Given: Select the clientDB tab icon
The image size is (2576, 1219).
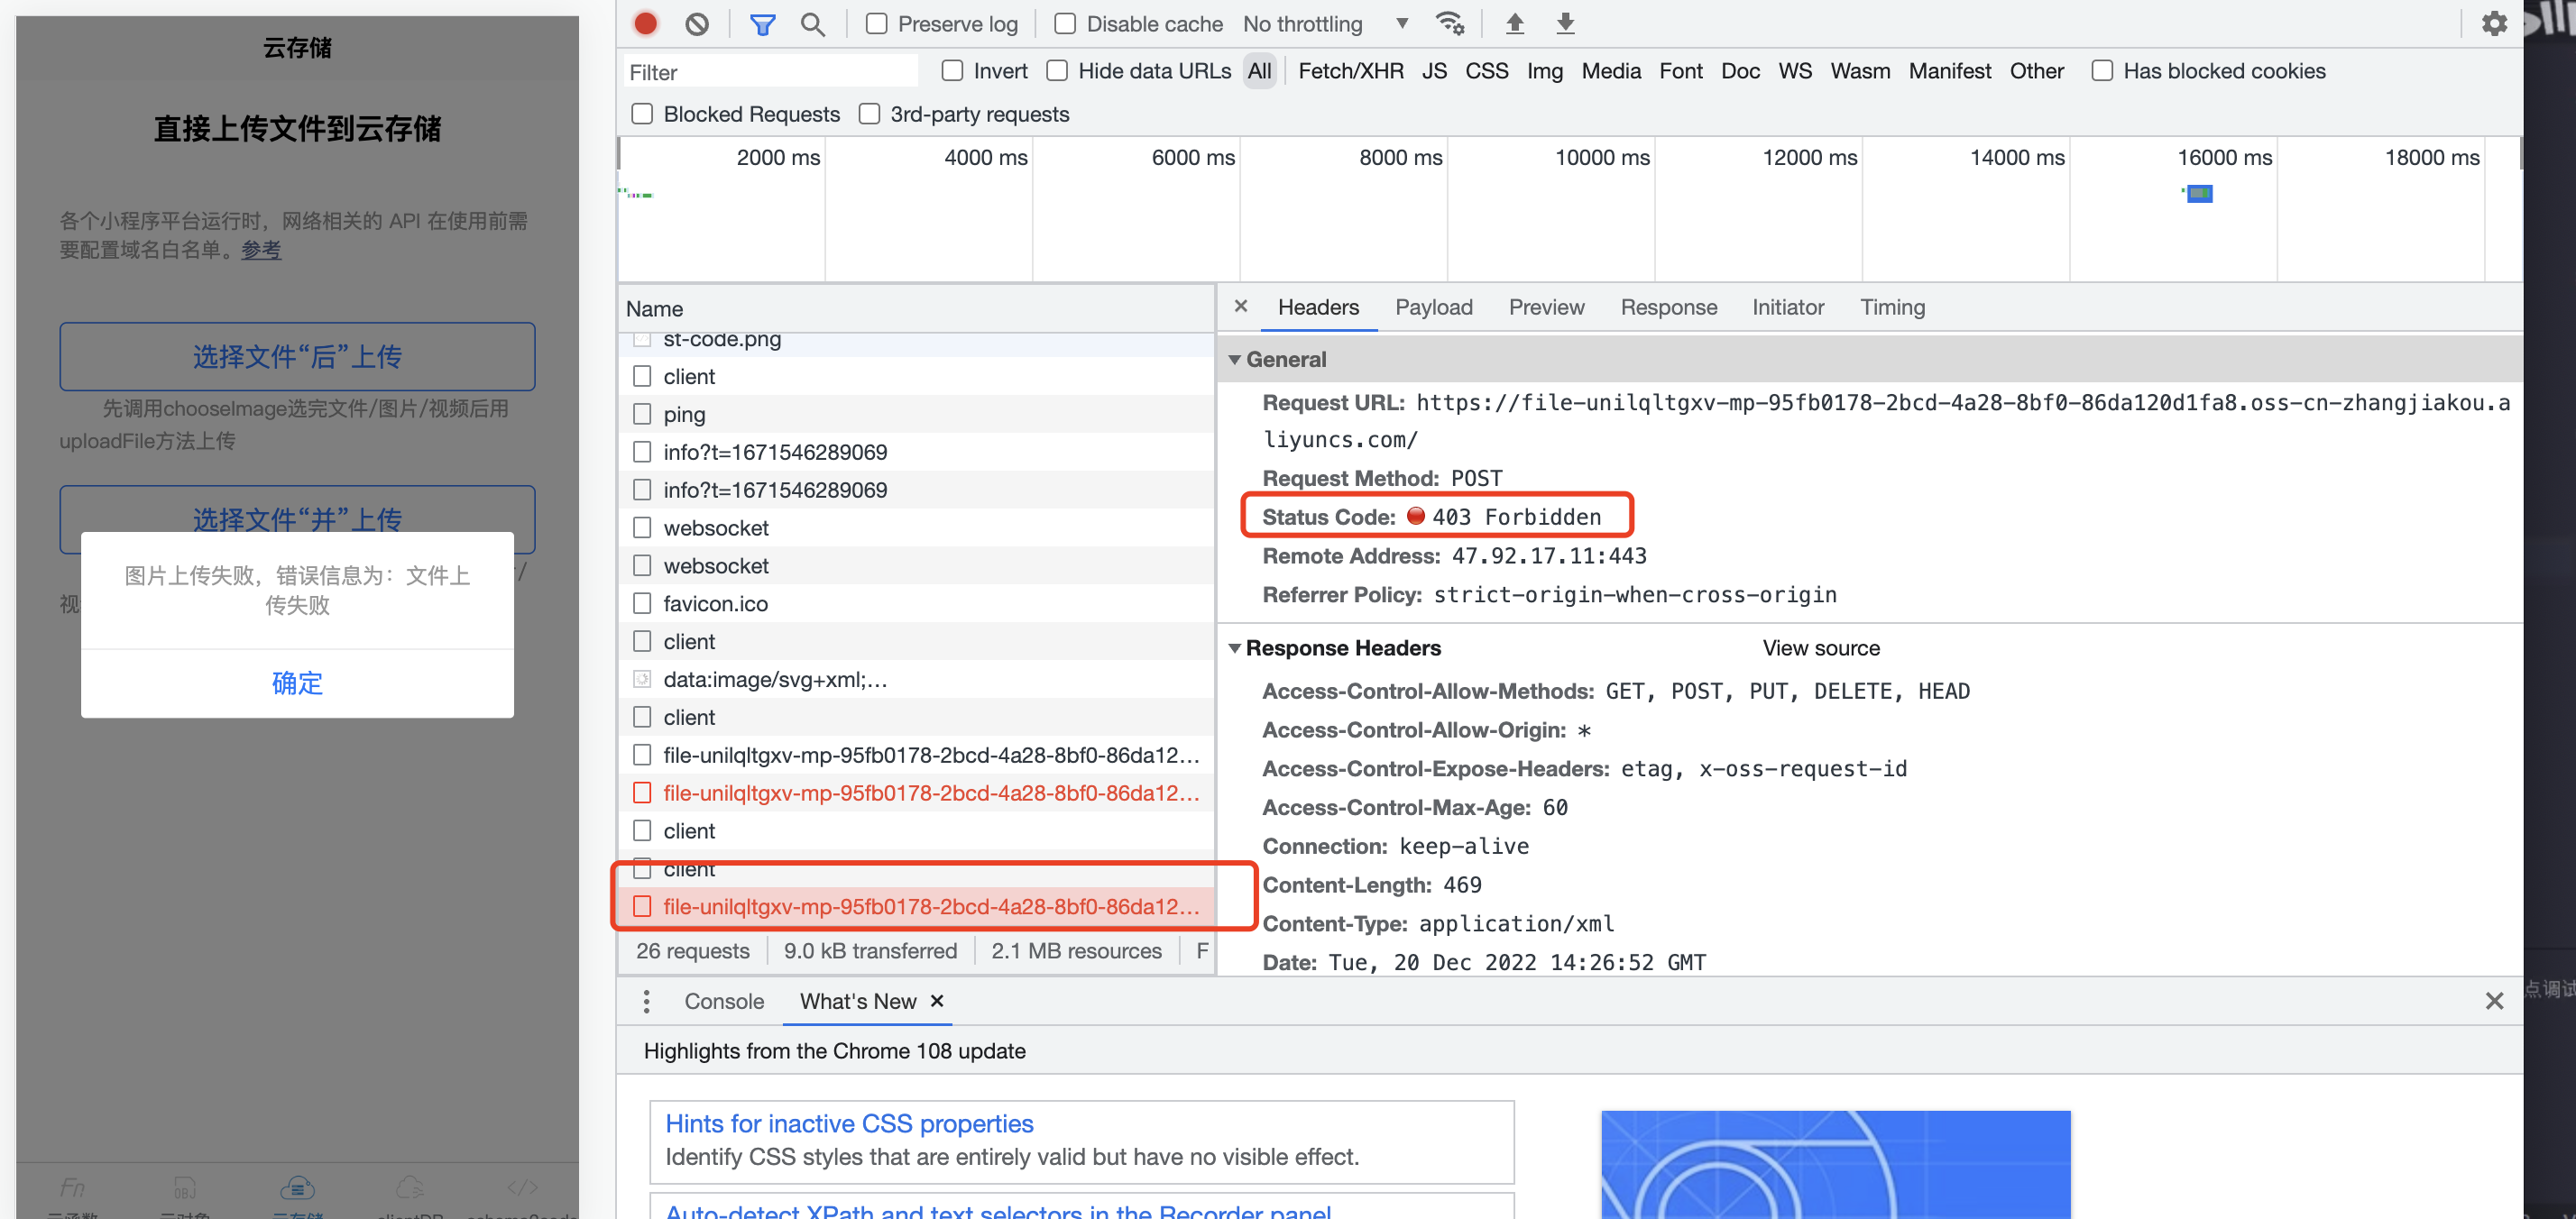Looking at the screenshot, I should (410, 1187).
